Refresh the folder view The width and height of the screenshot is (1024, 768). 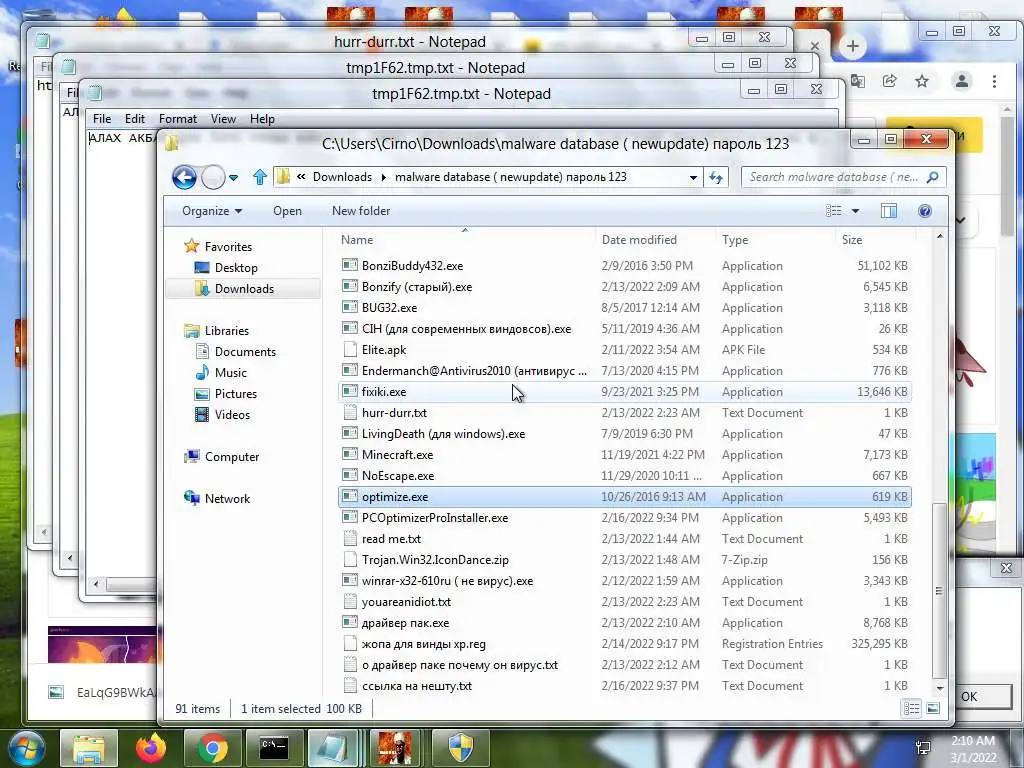(716, 178)
